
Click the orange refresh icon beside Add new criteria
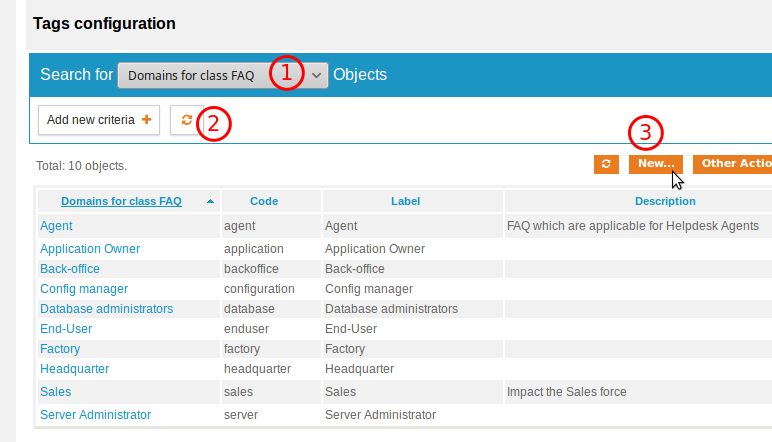point(187,120)
